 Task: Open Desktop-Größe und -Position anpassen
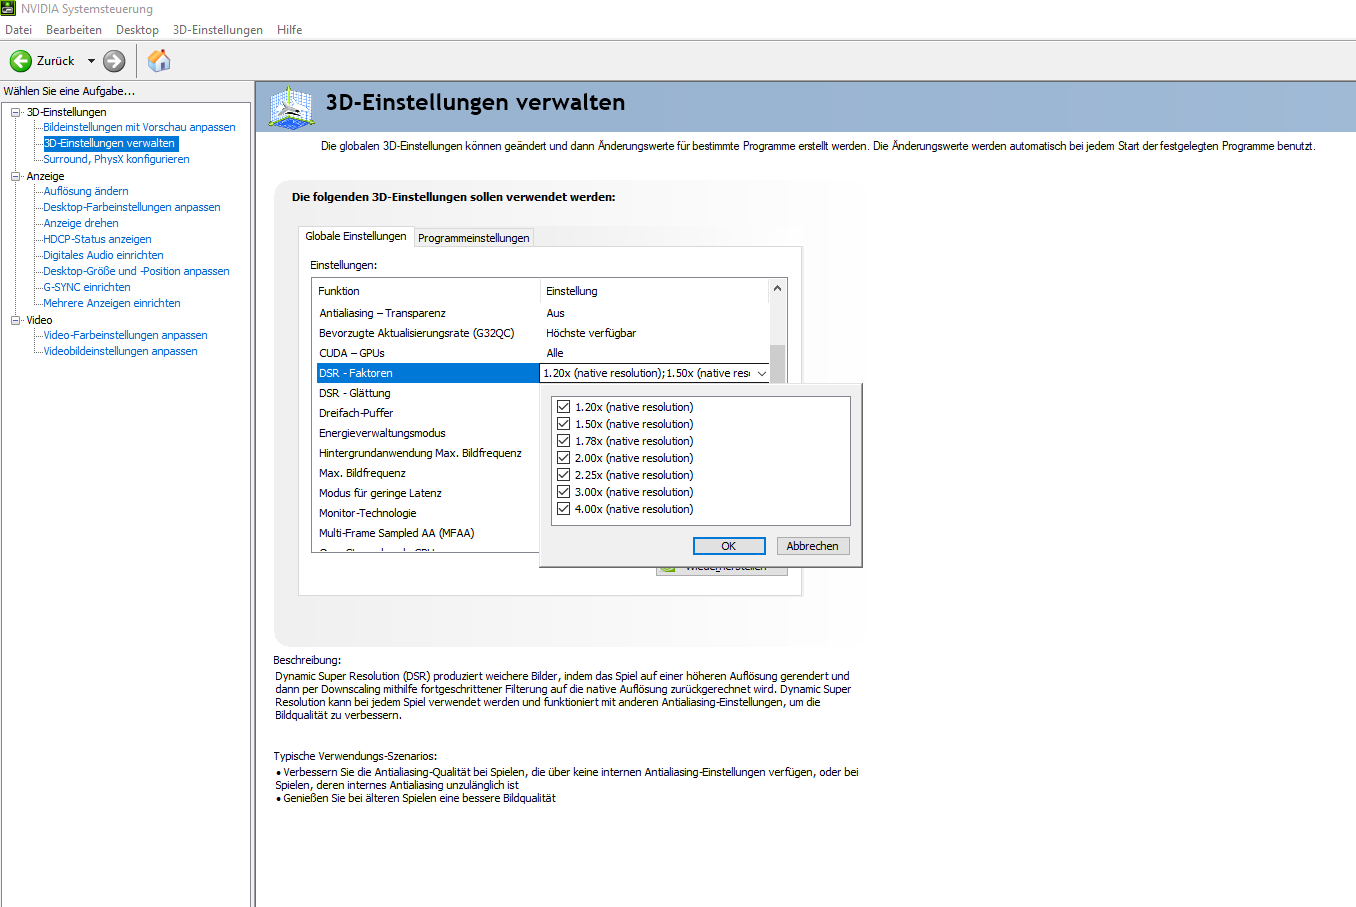(136, 271)
